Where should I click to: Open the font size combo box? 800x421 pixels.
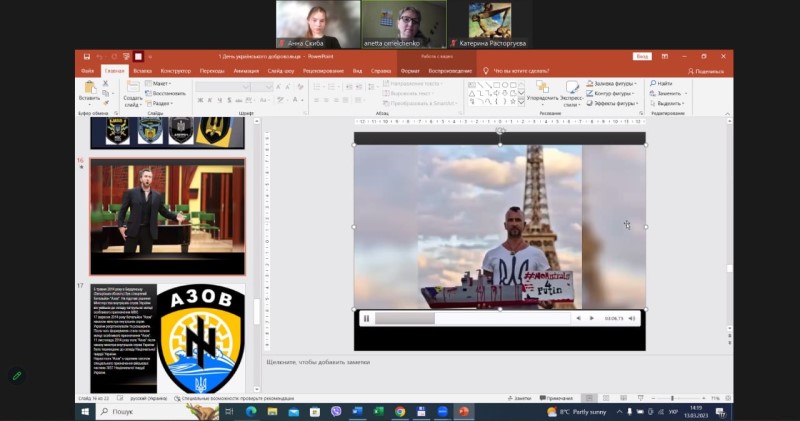click(x=262, y=87)
